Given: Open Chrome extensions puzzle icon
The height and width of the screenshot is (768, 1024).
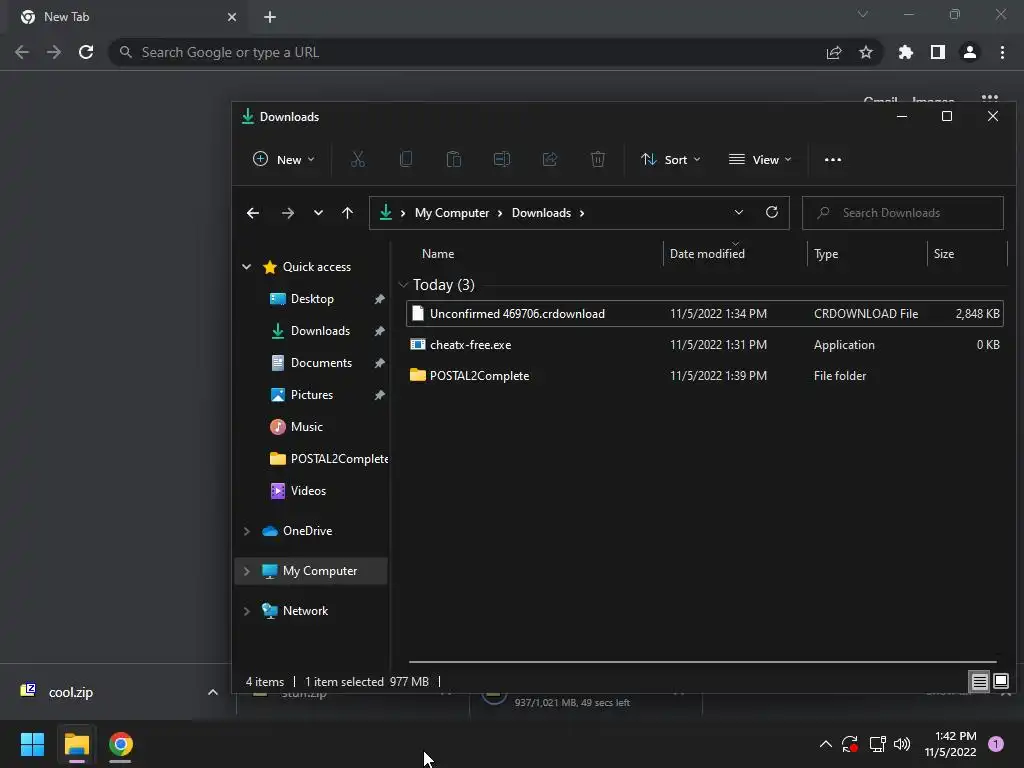Looking at the screenshot, I should (x=906, y=52).
